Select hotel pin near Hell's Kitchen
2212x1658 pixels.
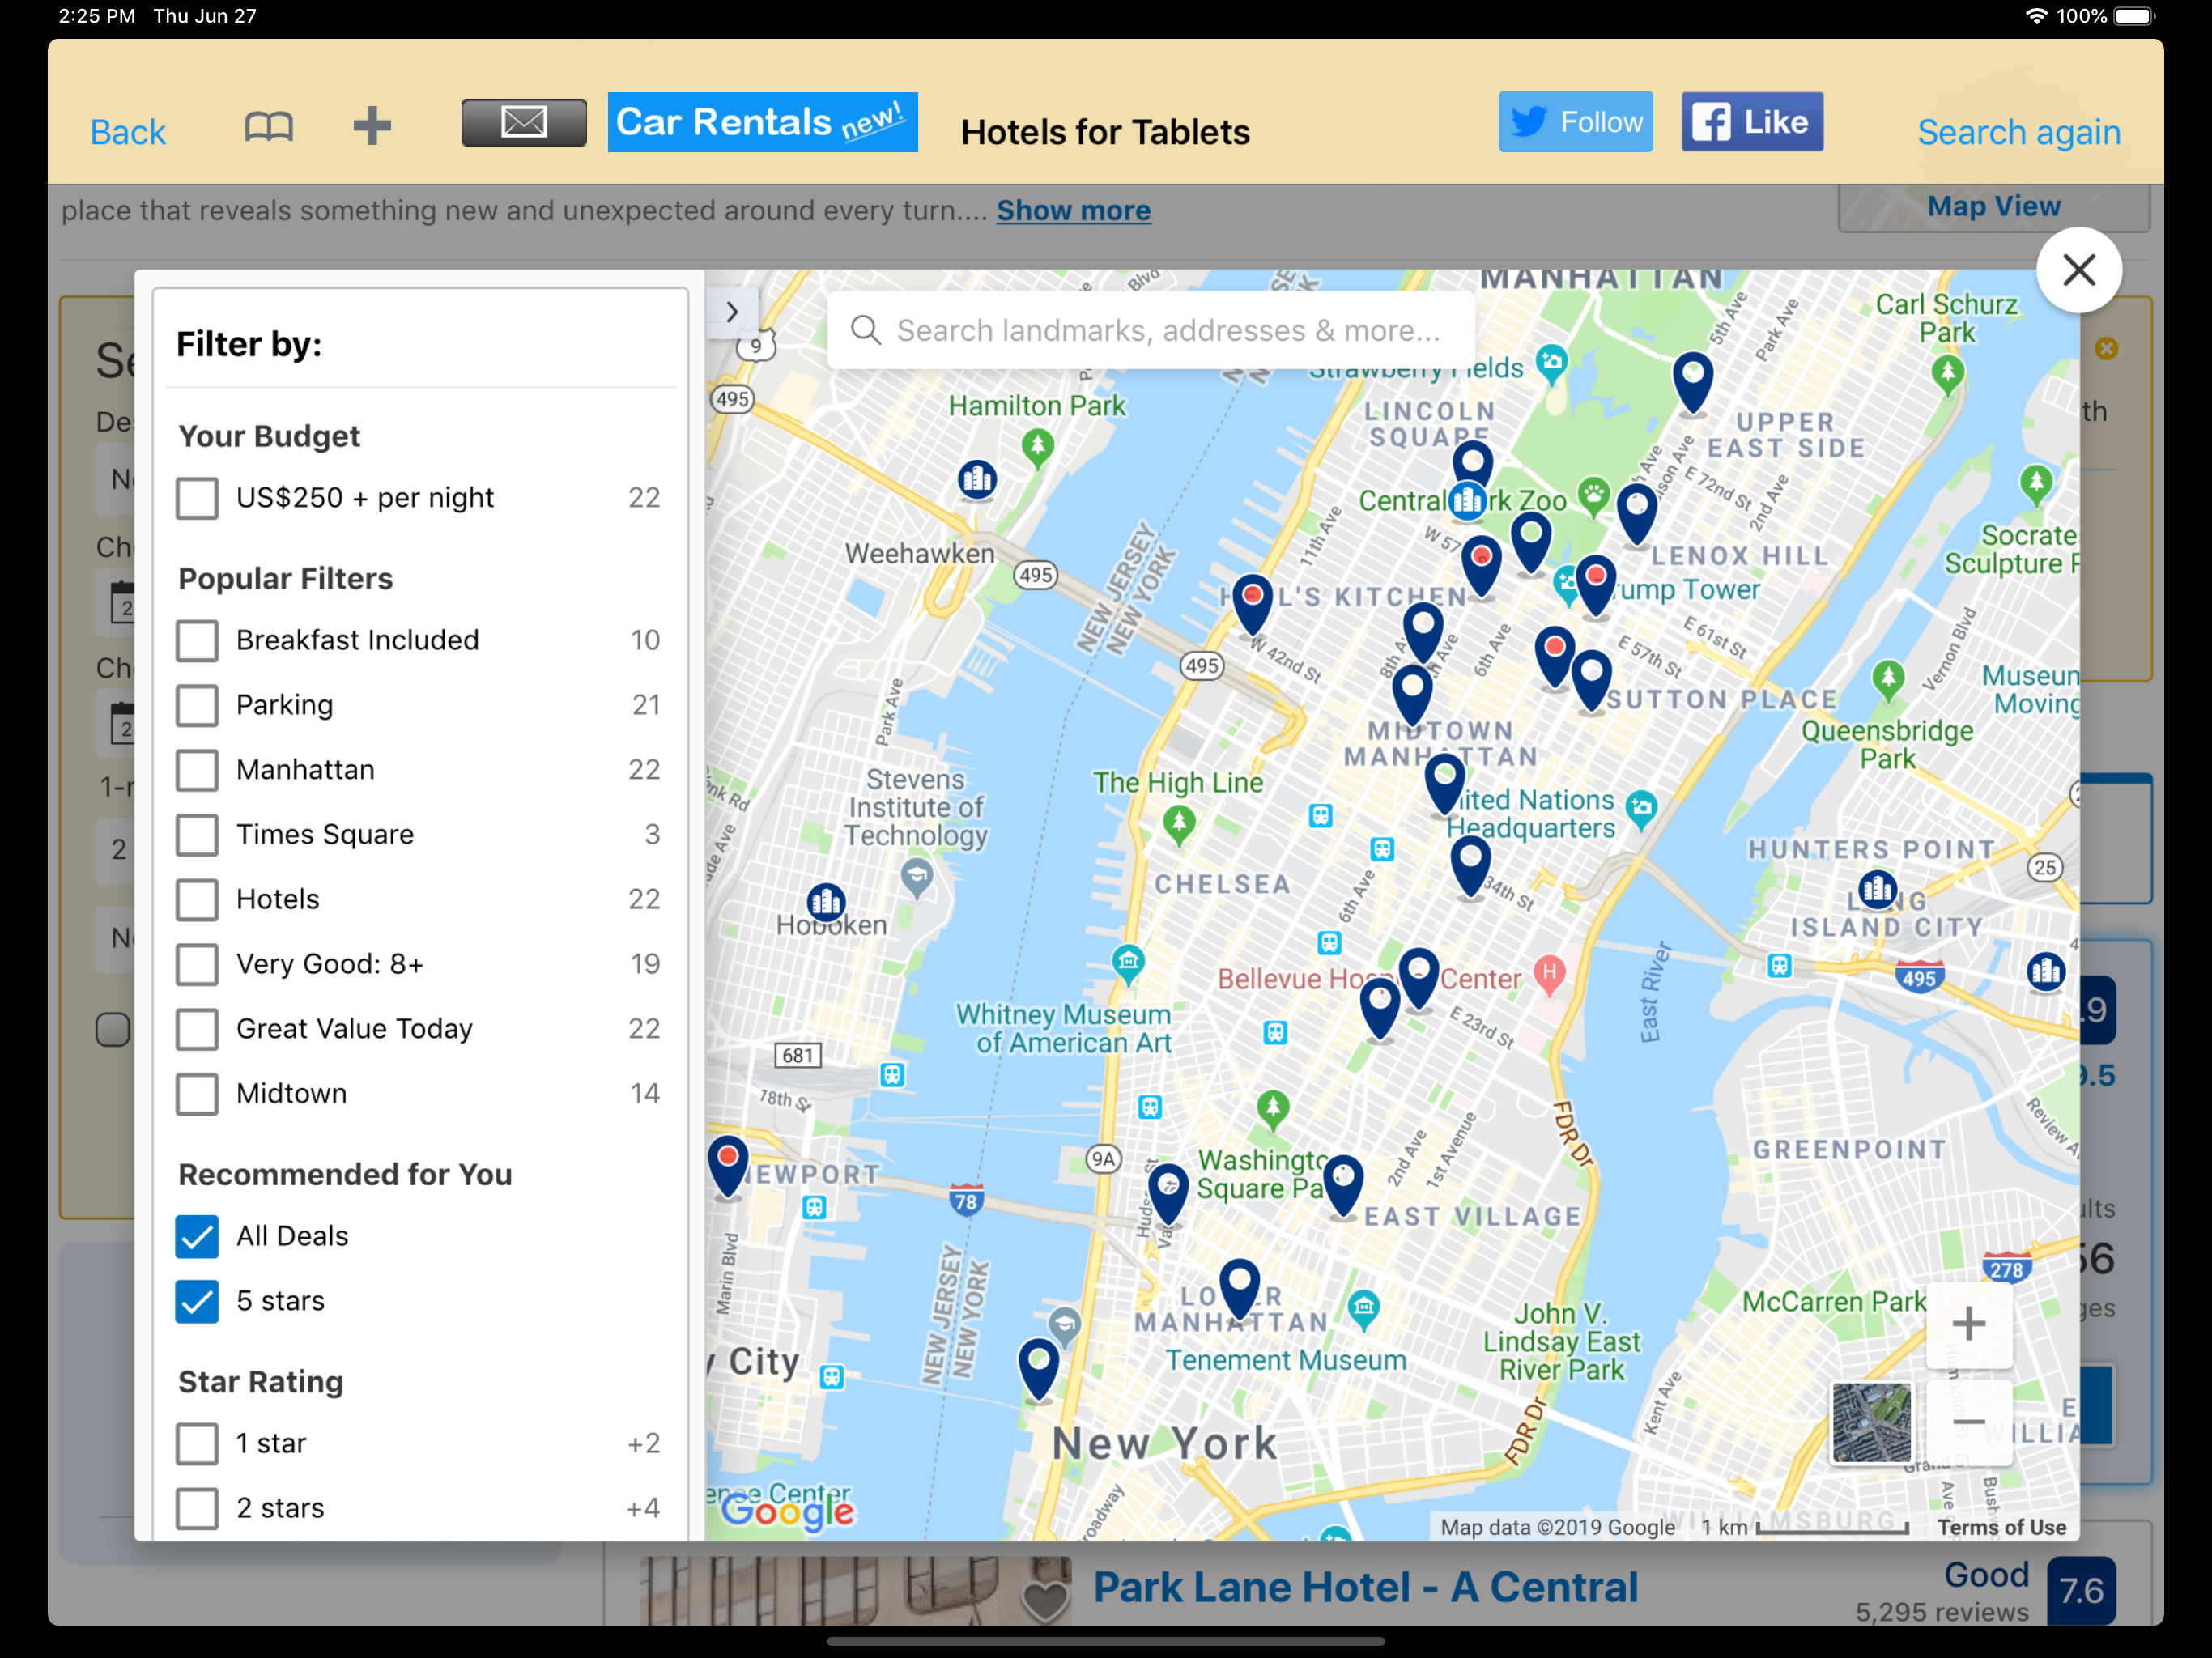click(1252, 604)
